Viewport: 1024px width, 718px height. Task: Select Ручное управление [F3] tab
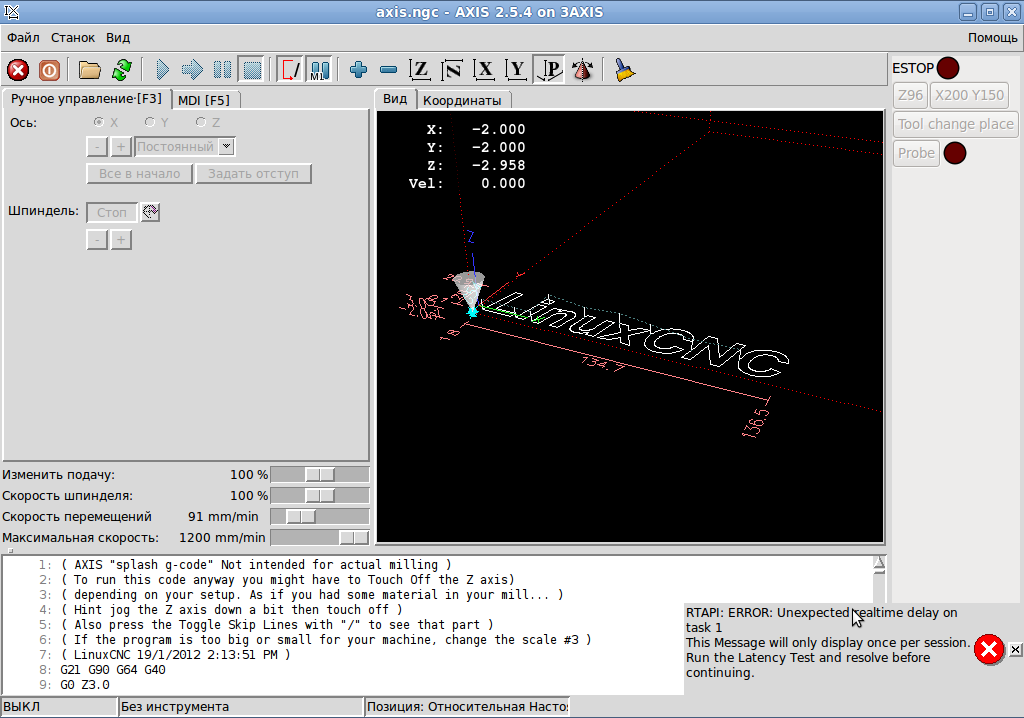tap(86, 99)
